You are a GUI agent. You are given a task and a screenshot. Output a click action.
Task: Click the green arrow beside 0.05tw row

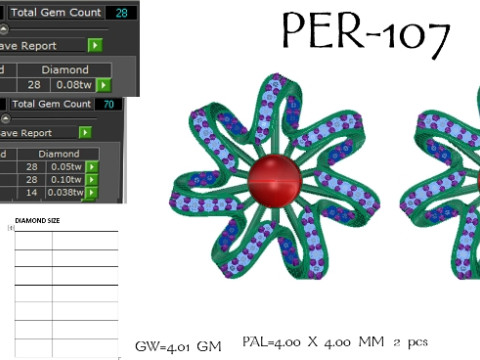coord(92,167)
